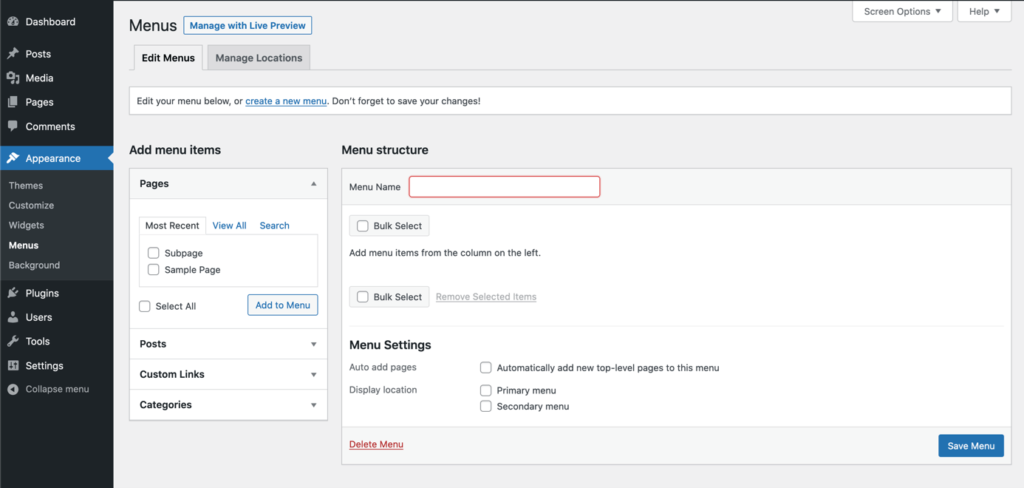Click into the Menu Name text field
Screen dimensions: 1024x488
click(x=504, y=187)
